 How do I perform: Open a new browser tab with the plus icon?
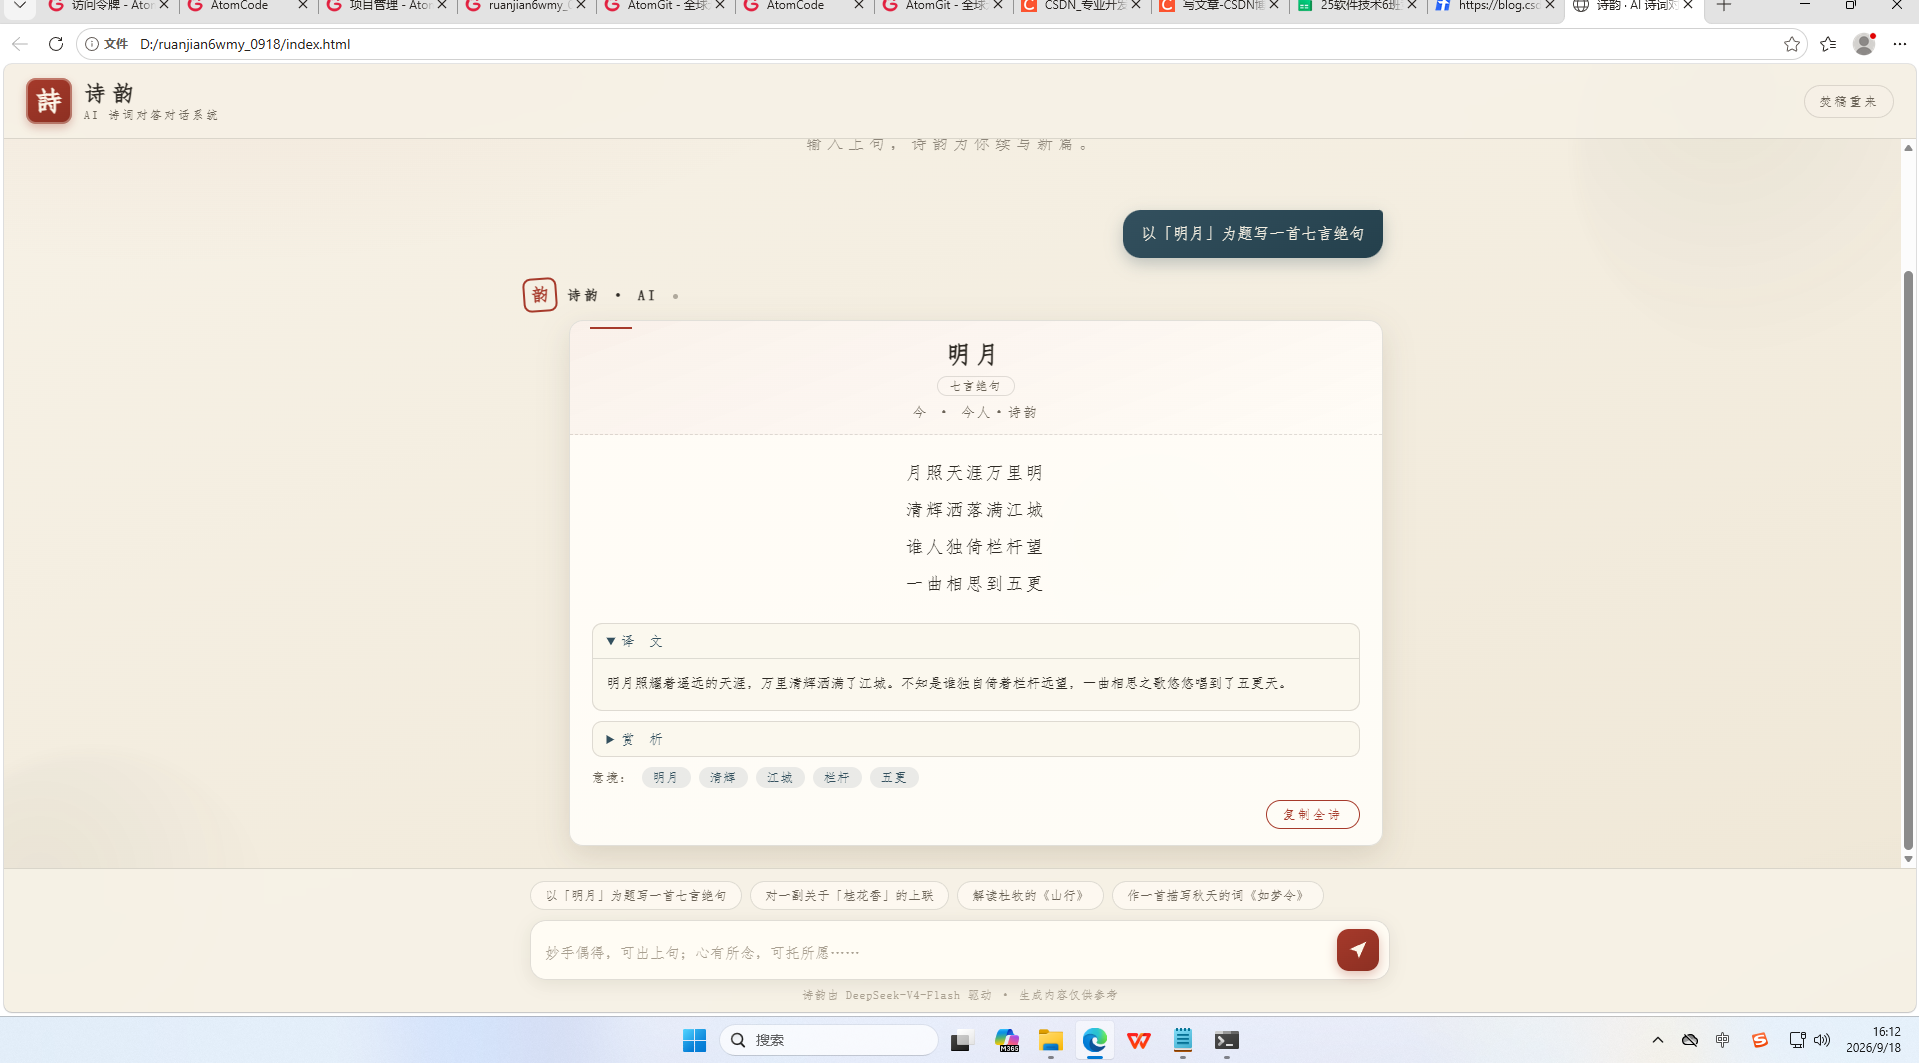pos(1724,6)
